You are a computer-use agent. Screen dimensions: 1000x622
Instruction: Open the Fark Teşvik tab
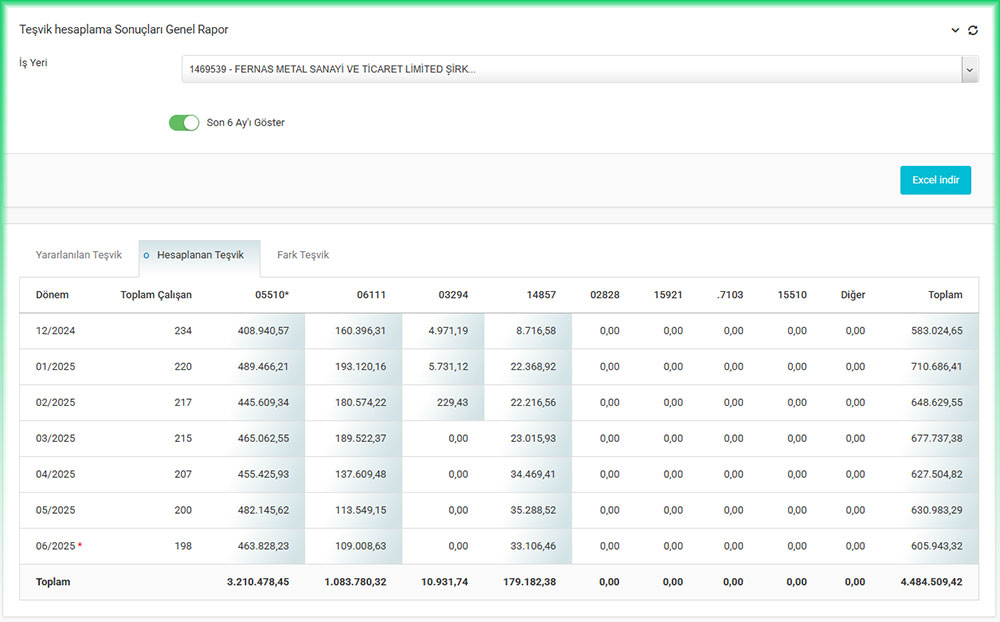(303, 255)
